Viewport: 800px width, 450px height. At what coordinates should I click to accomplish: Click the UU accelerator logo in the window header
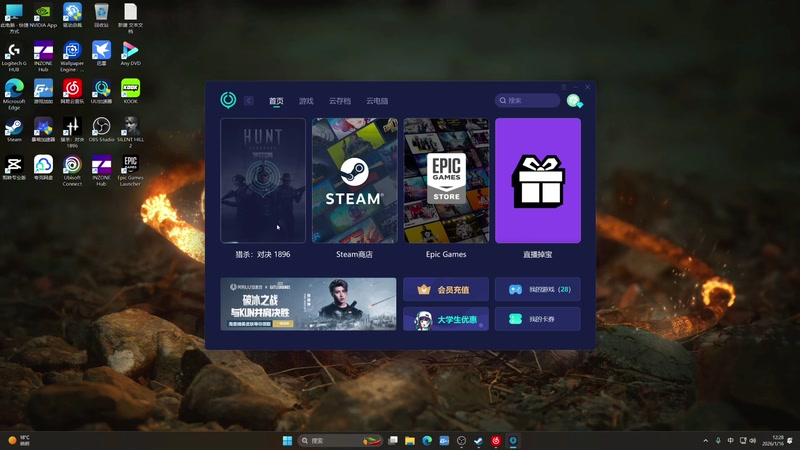228,99
